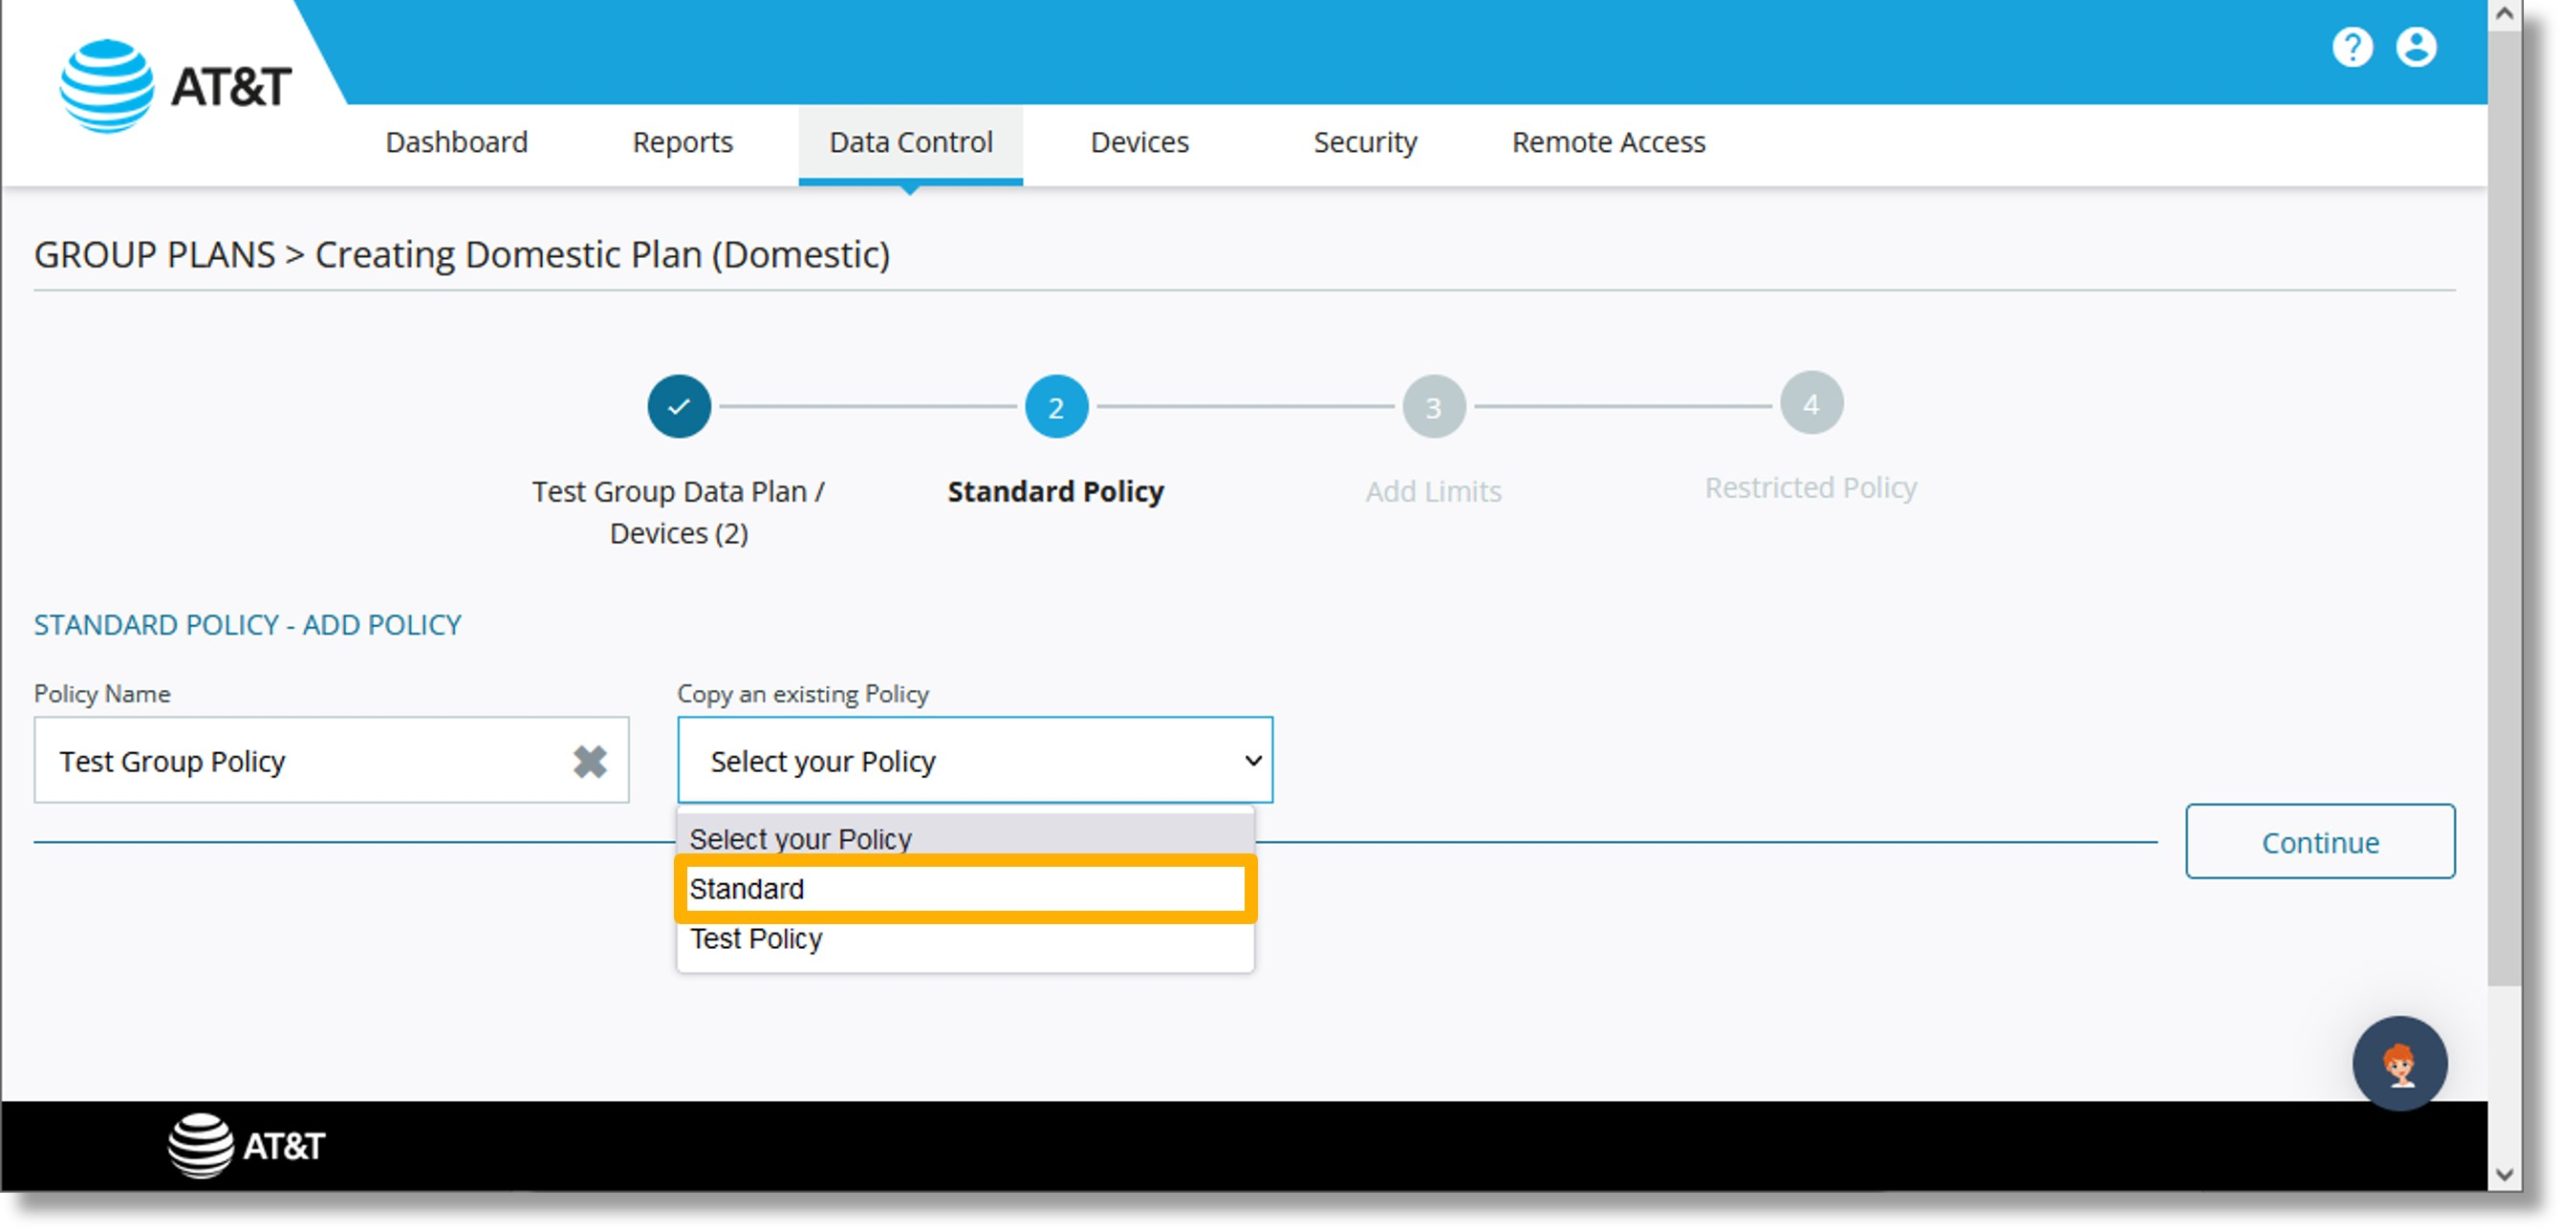Go to the Dashboard tab

pyautogui.click(x=457, y=142)
